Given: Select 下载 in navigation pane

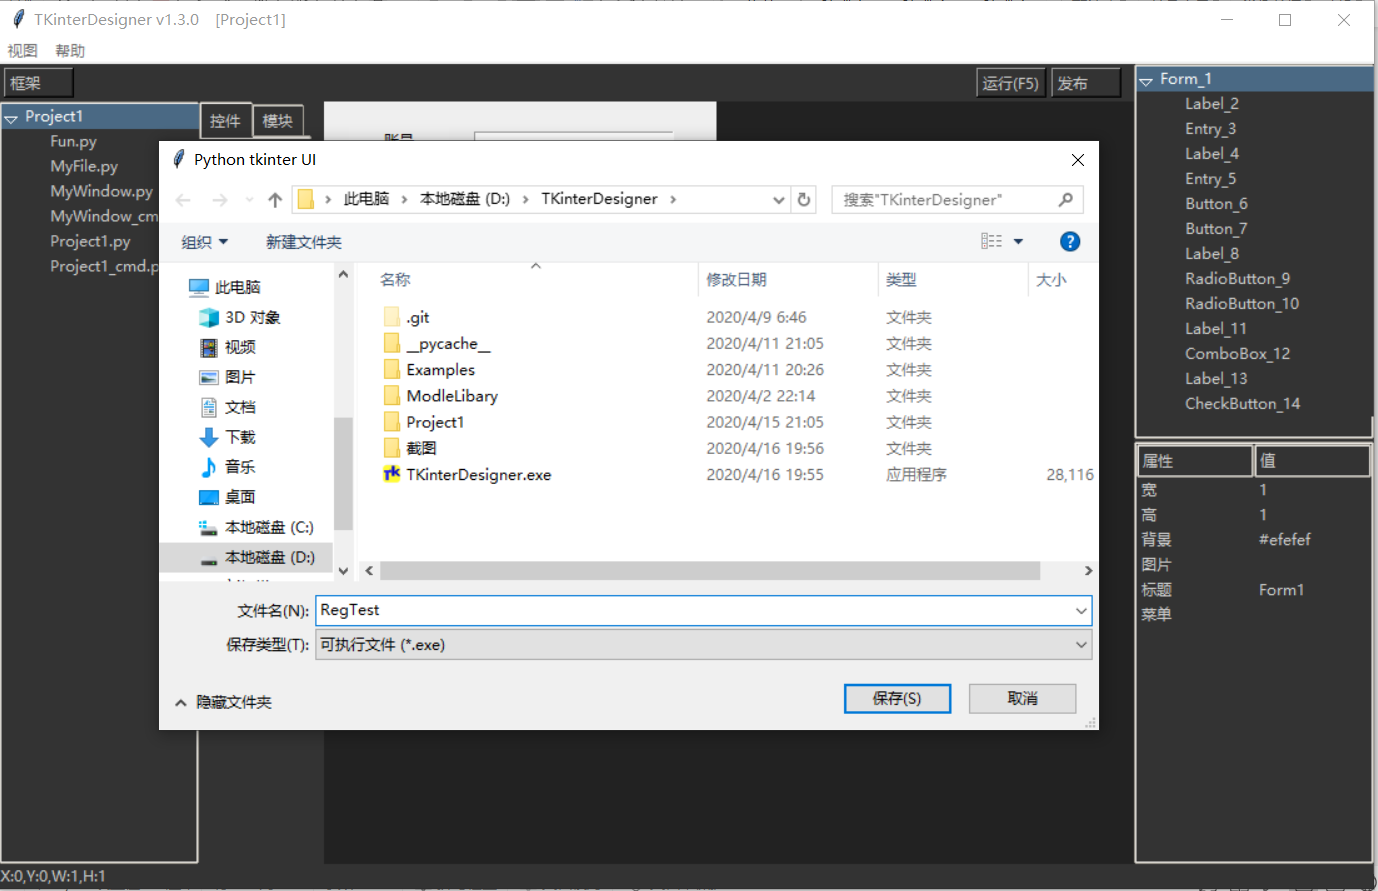Looking at the screenshot, I should click(x=228, y=437).
